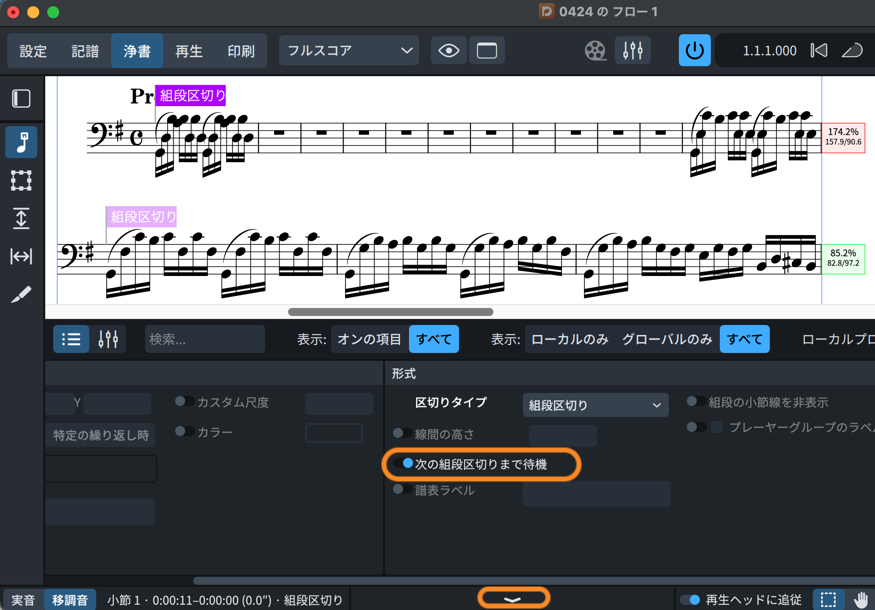Click the blue power activation button
The height and width of the screenshot is (610, 875).
[694, 51]
